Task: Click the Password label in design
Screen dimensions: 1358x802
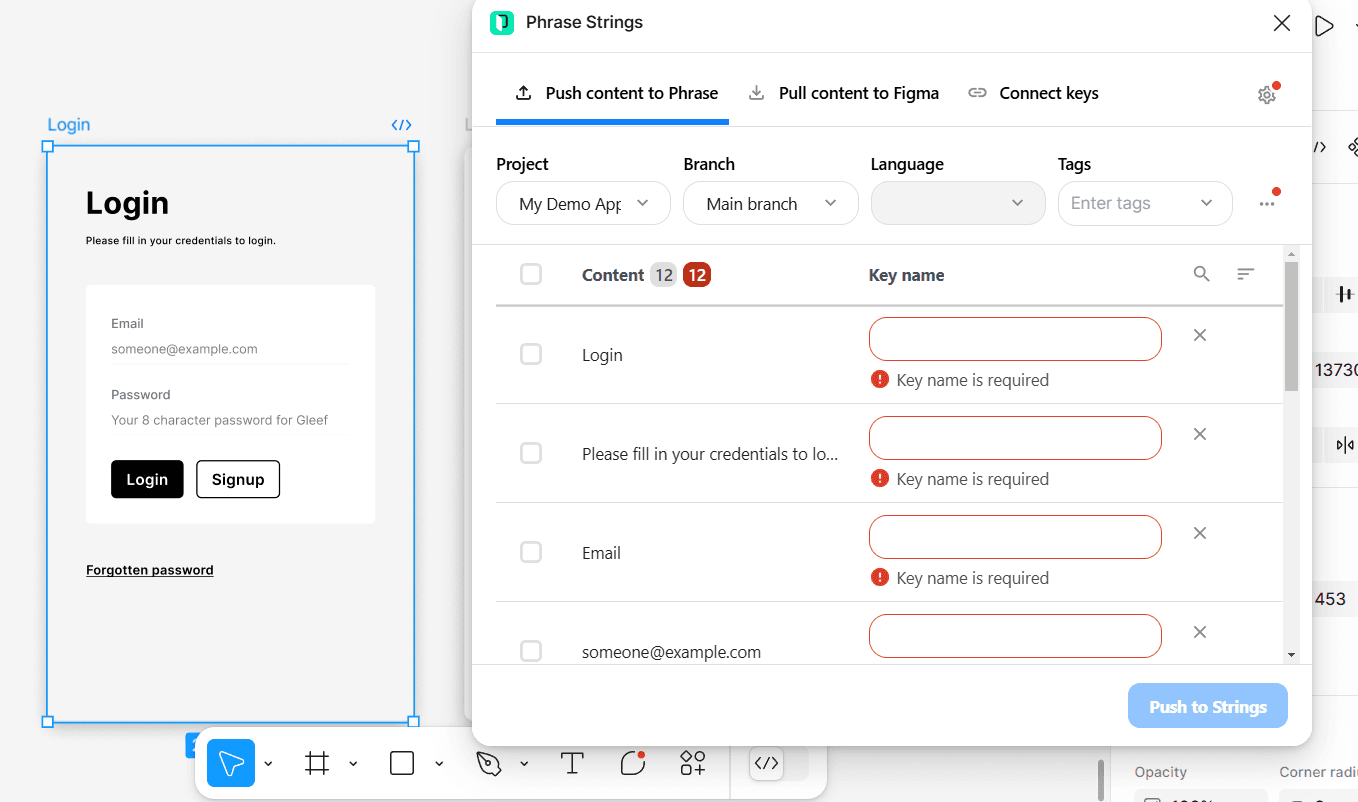Action: click(x=141, y=395)
